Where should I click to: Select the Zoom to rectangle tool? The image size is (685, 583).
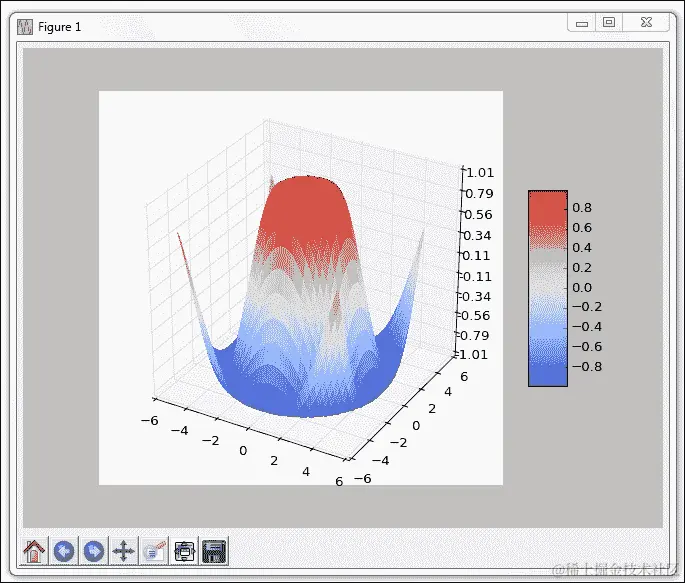coord(154,551)
